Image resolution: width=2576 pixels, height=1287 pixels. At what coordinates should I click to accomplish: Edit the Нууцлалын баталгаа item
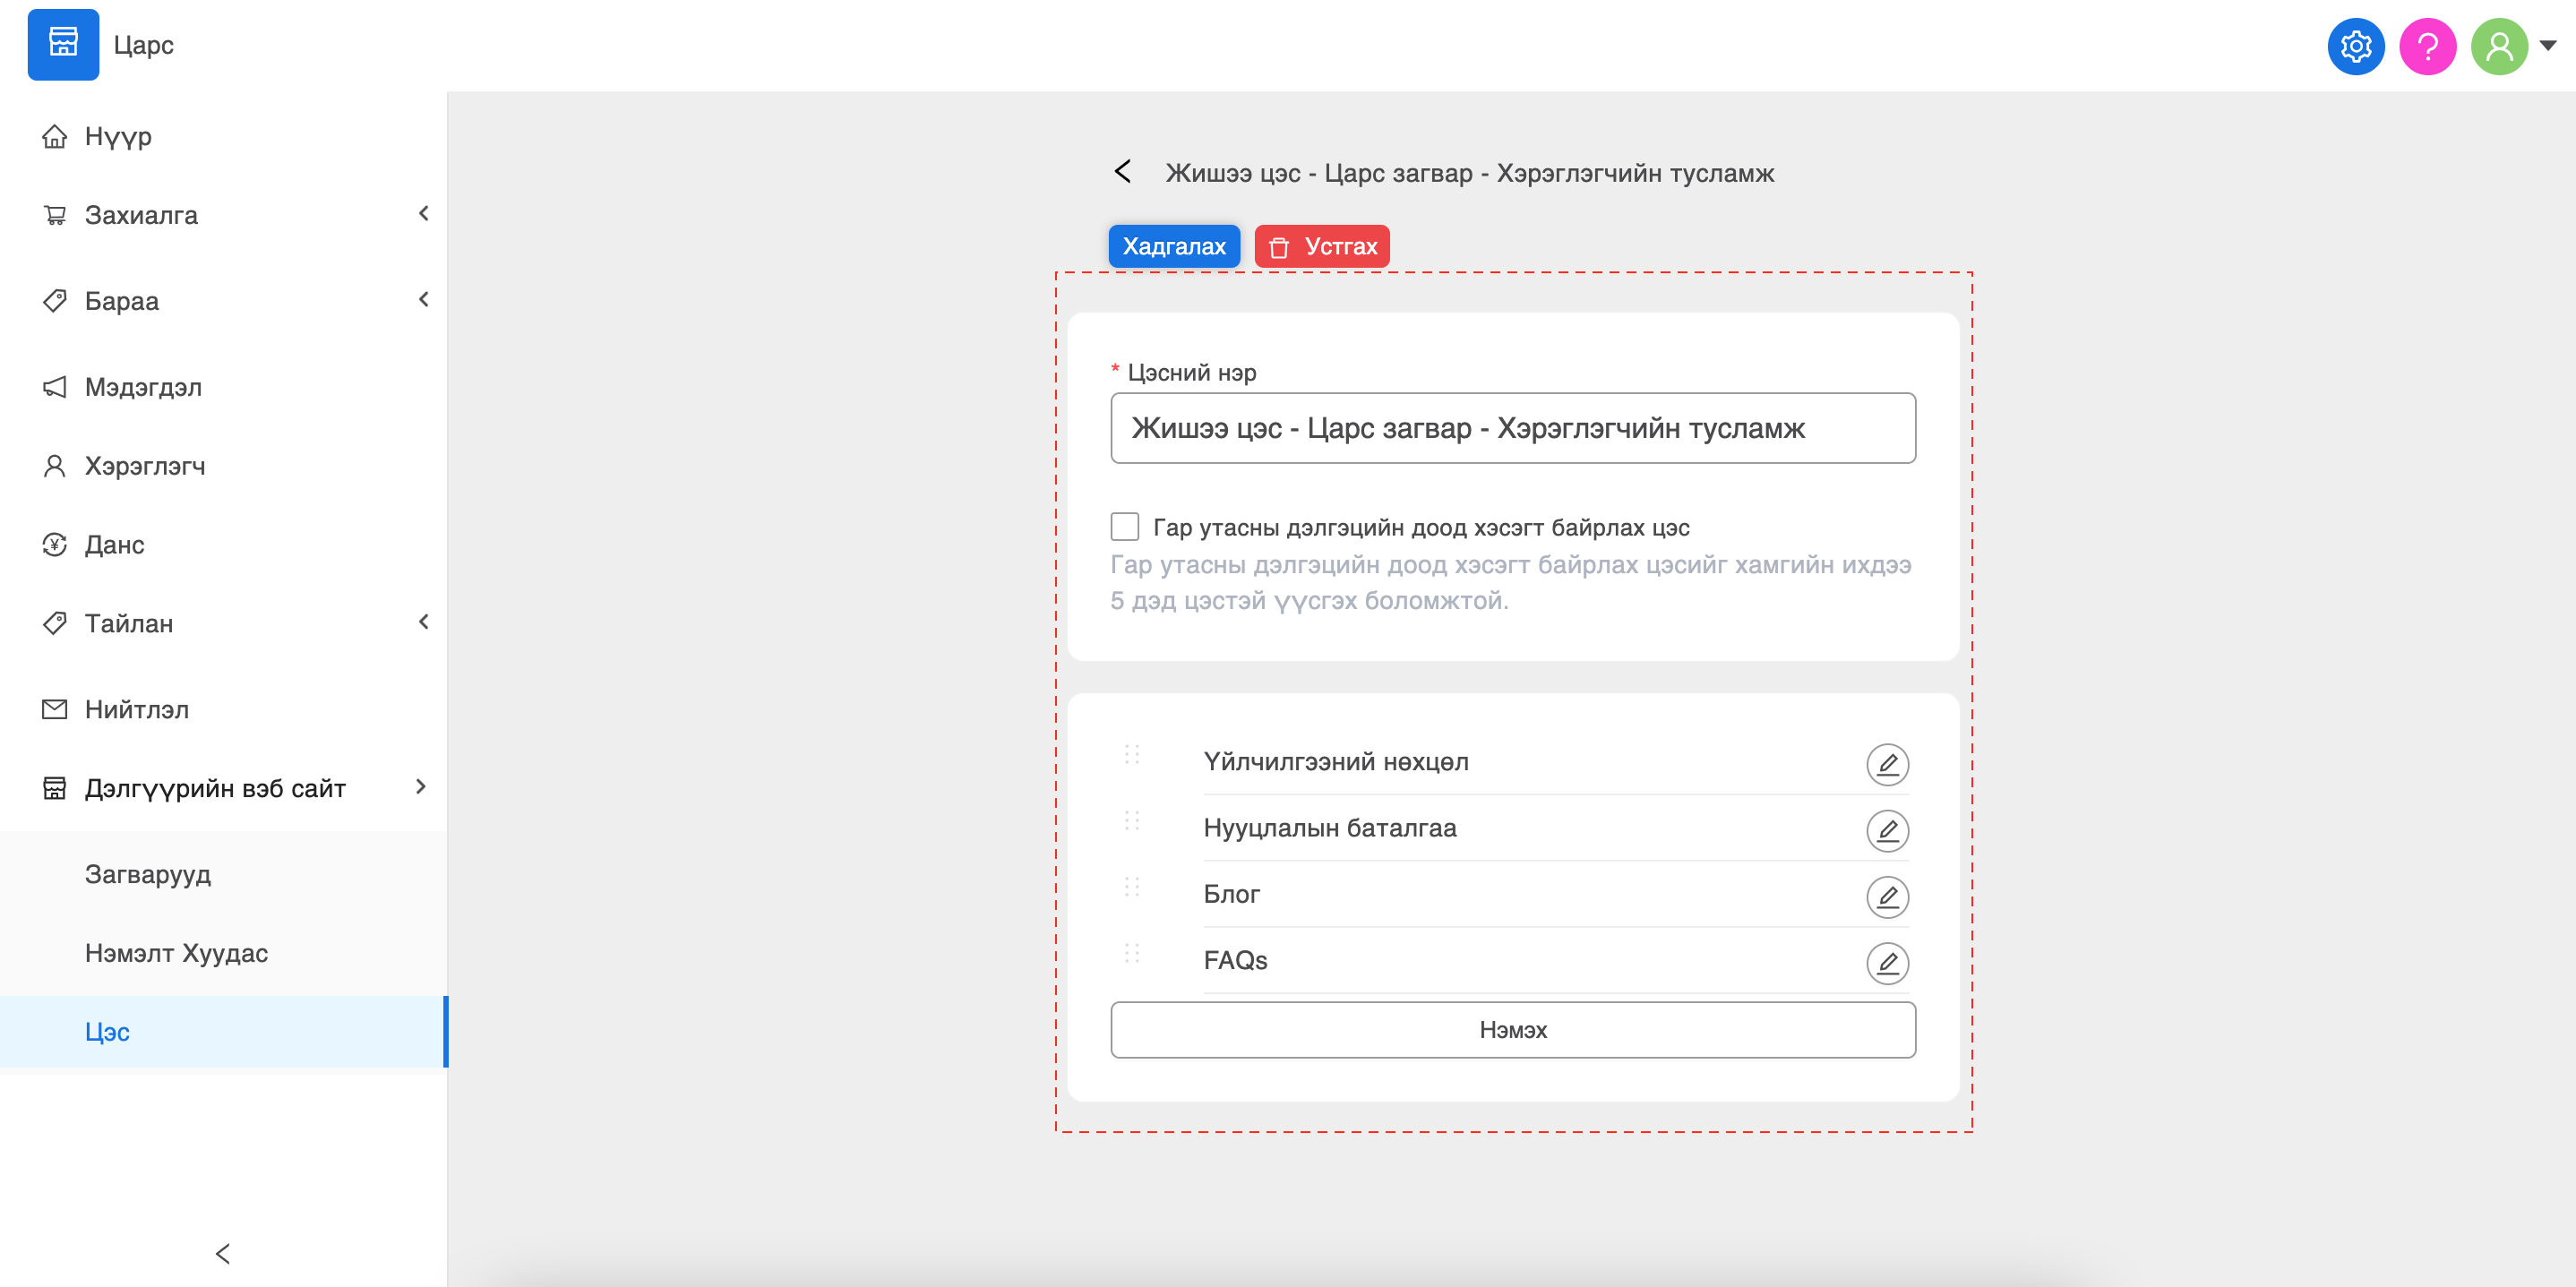(1887, 830)
